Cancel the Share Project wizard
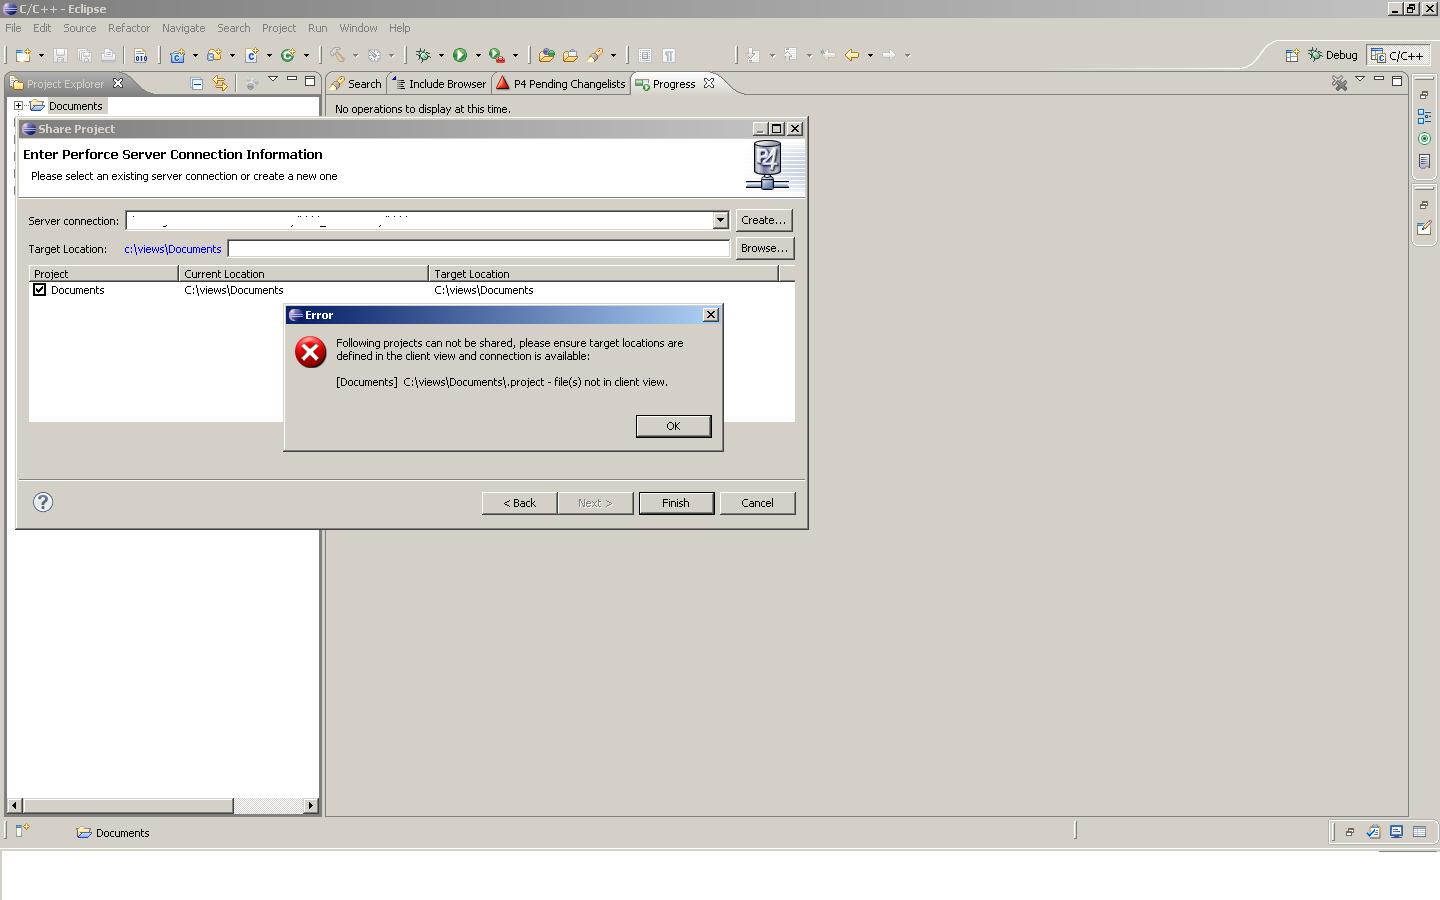Screen dimensions: 1440x900 (x=757, y=503)
